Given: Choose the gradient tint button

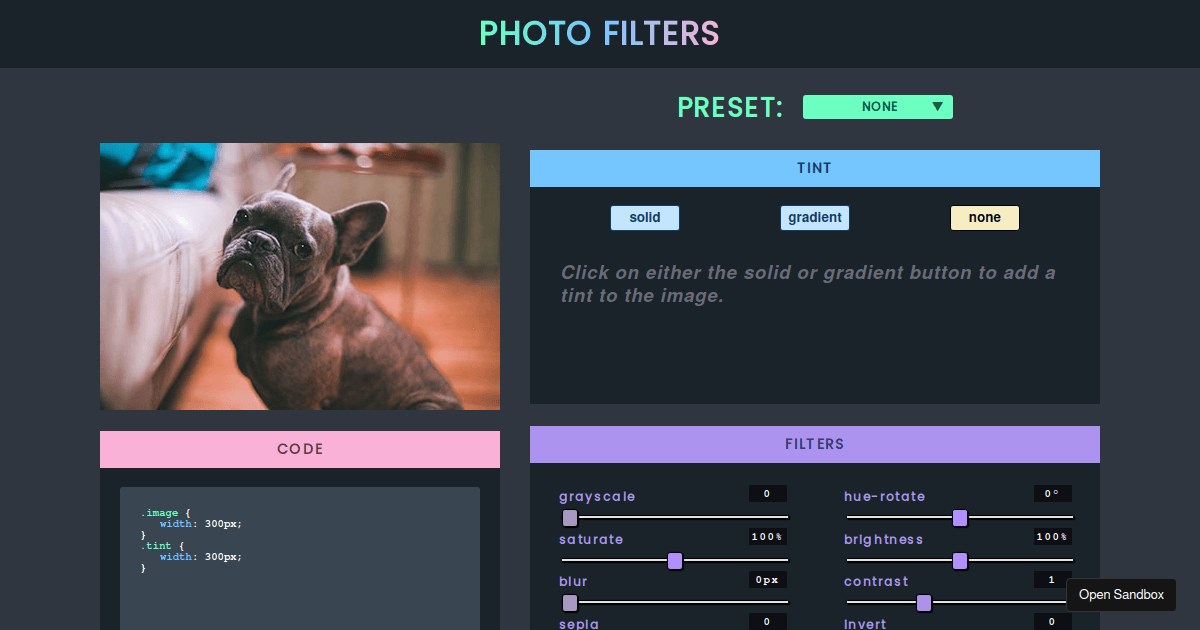Looking at the screenshot, I should 815,218.
